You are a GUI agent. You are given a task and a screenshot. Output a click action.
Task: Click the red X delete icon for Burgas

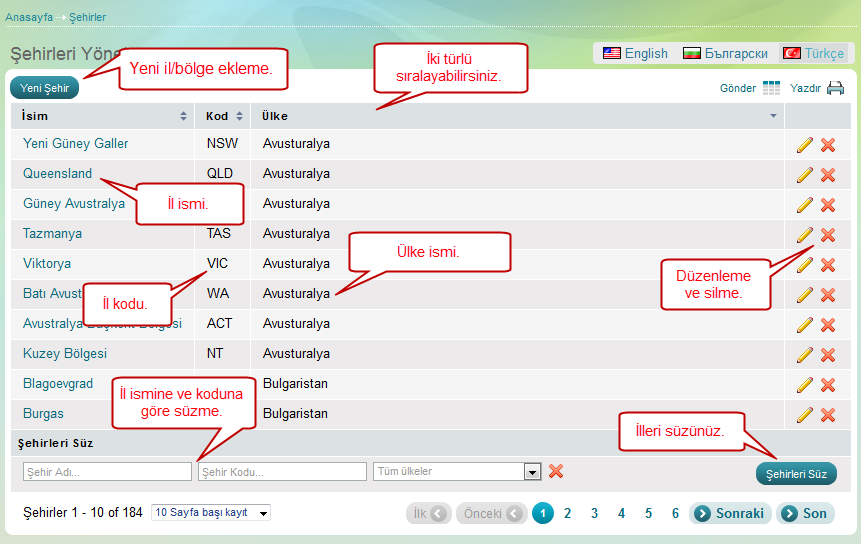pos(828,415)
